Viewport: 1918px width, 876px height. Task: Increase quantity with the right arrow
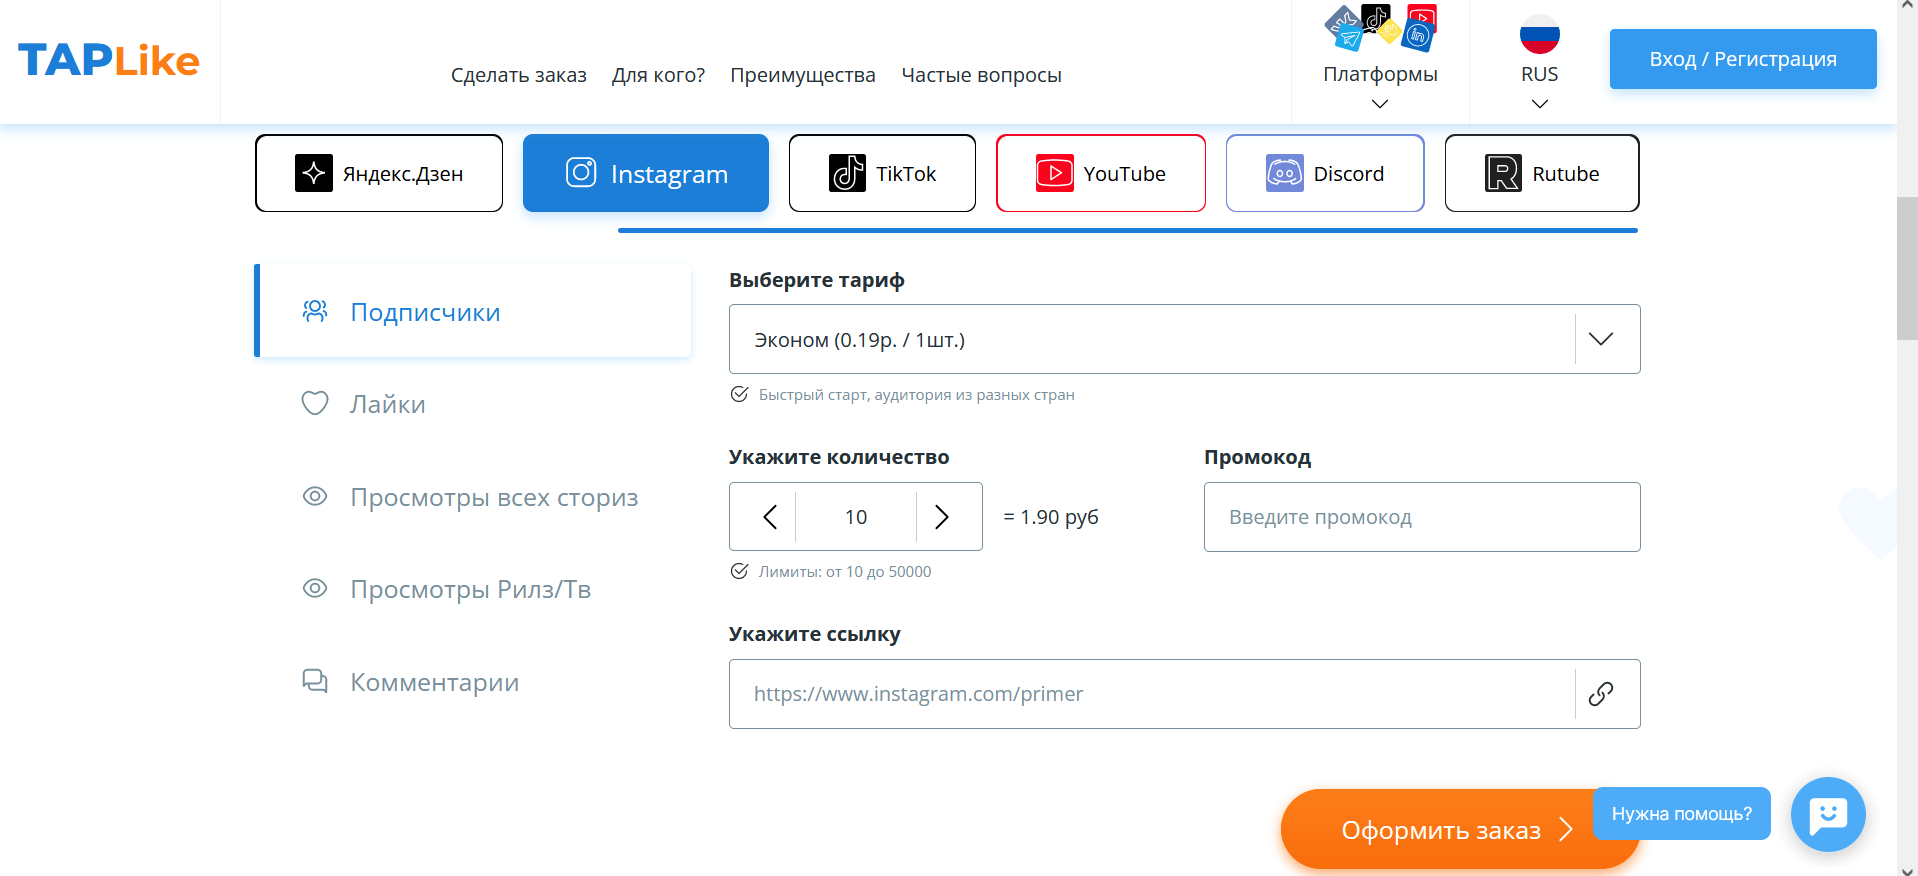[941, 517]
